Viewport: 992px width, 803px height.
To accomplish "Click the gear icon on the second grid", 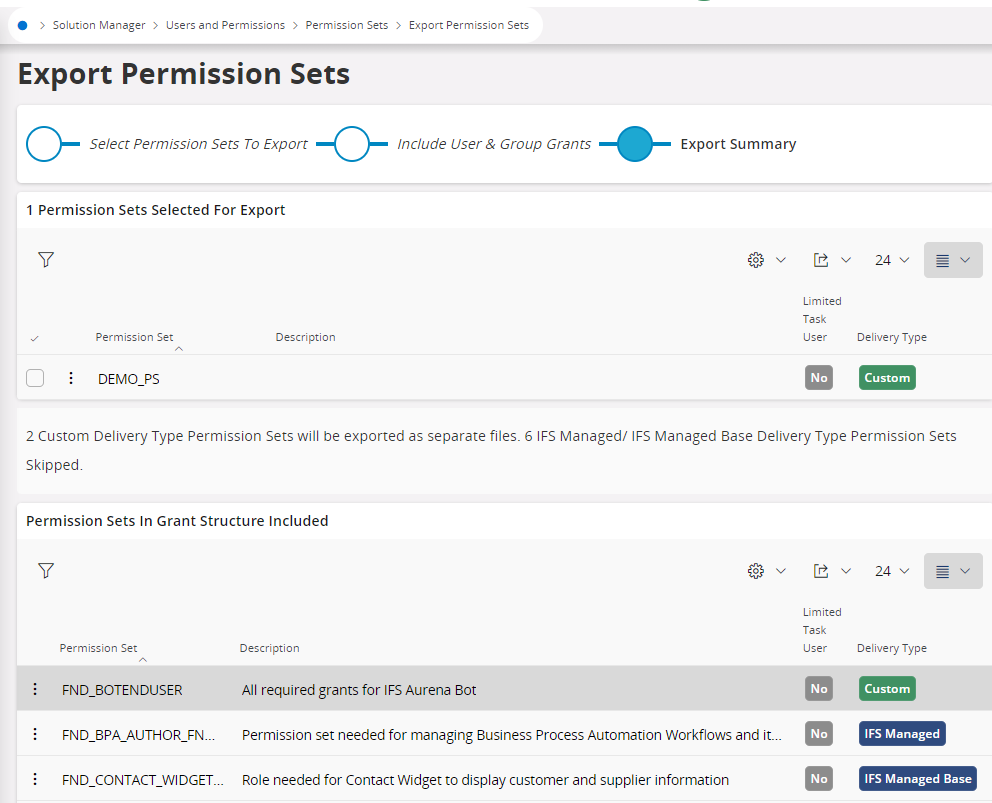I will (x=757, y=570).
